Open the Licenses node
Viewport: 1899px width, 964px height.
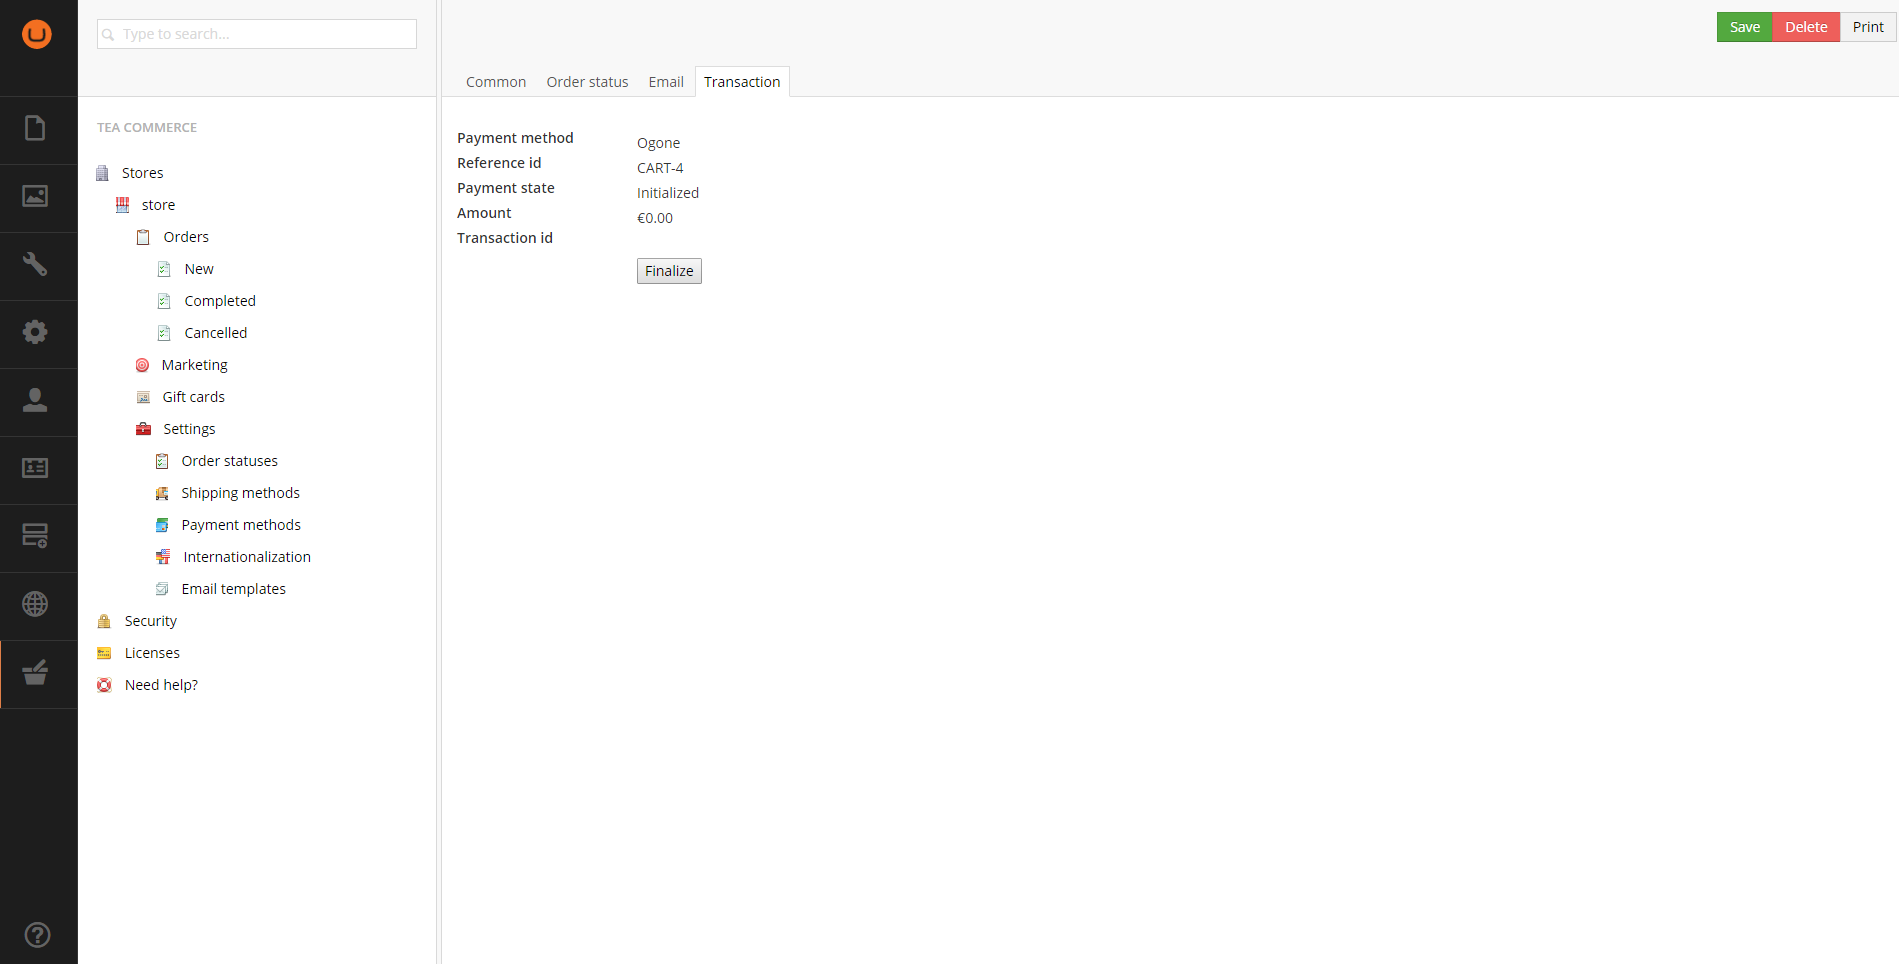point(152,653)
